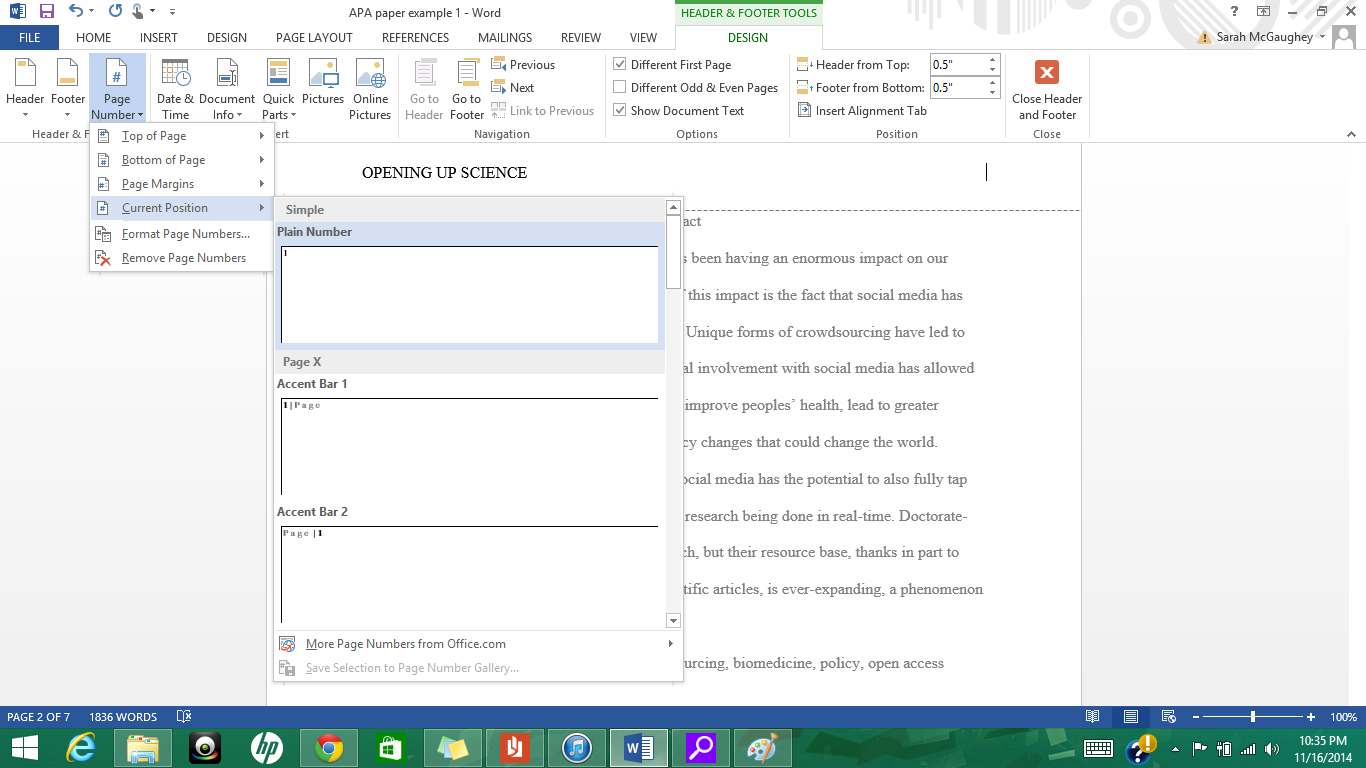Image resolution: width=1366 pixels, height=768 pixels.
Task: Expand the Top of Page submenu
Action: coord(152,135)
